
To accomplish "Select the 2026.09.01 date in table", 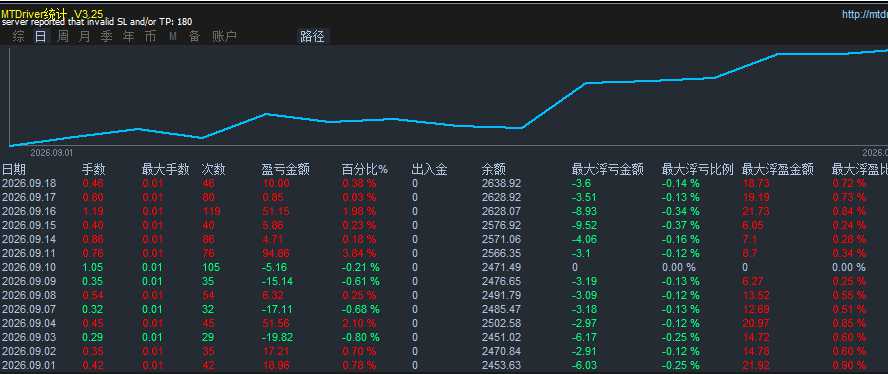I will pyautogui.click(x=29, y=365).
